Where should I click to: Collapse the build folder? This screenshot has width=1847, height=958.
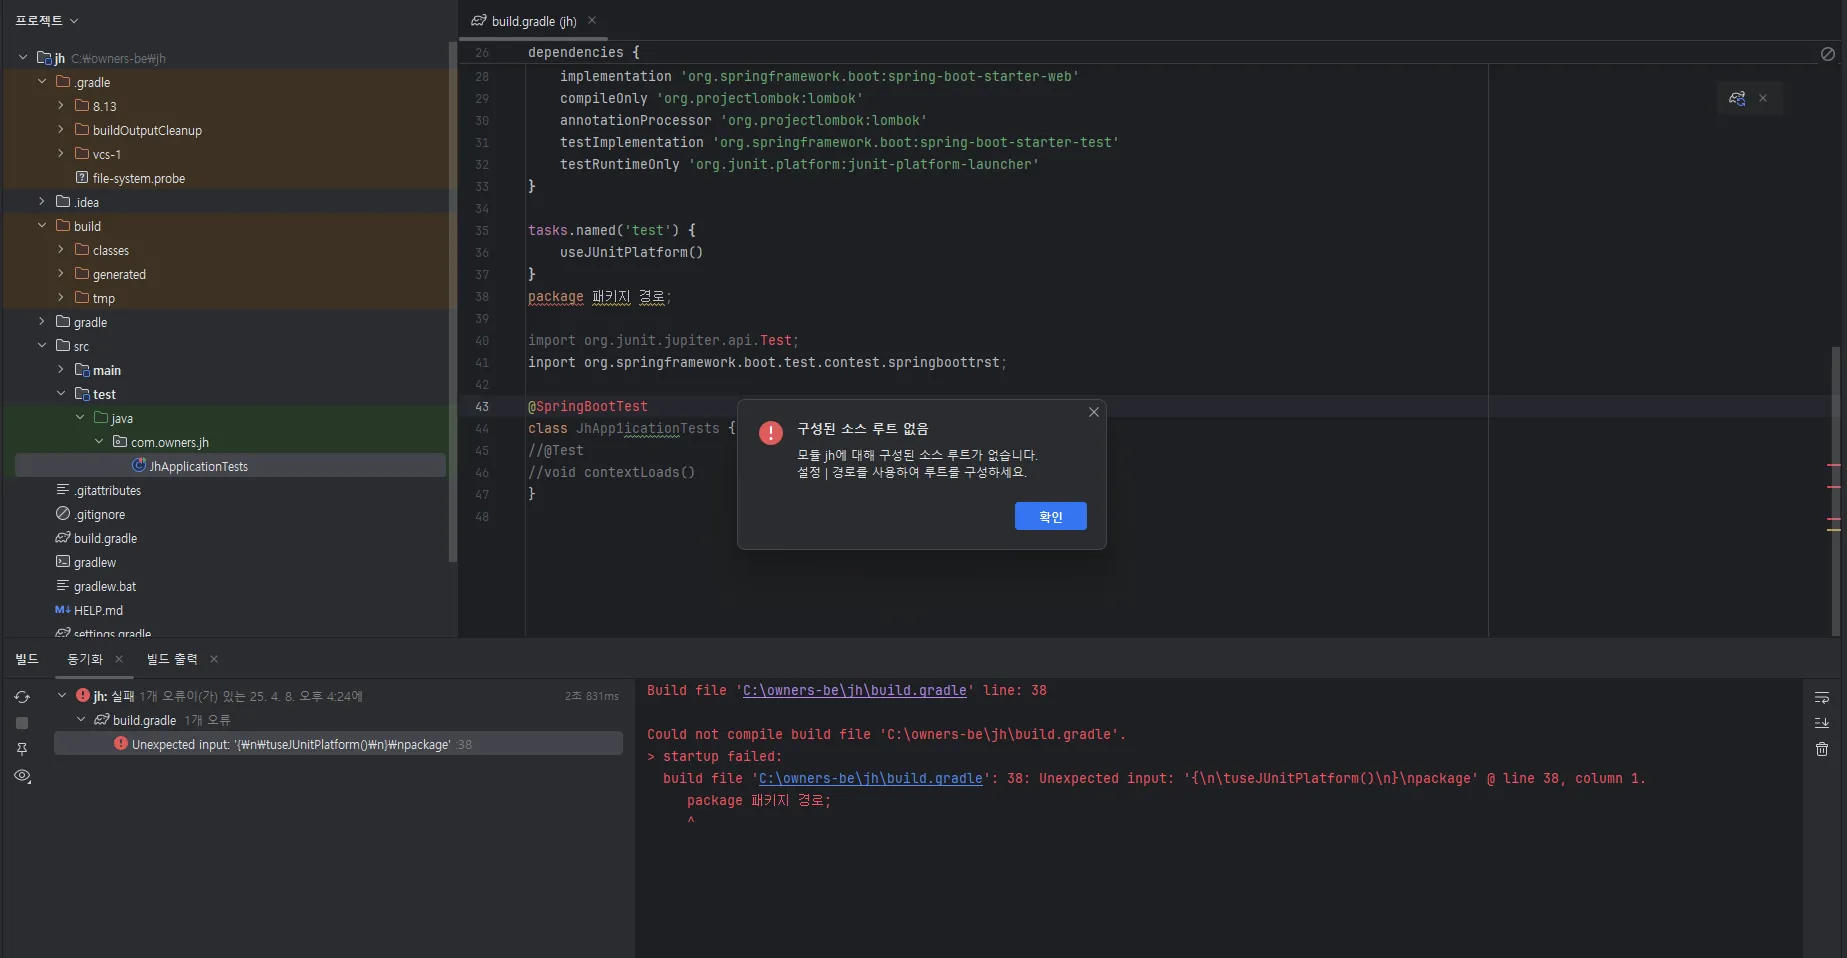click(x=42, y=226)
